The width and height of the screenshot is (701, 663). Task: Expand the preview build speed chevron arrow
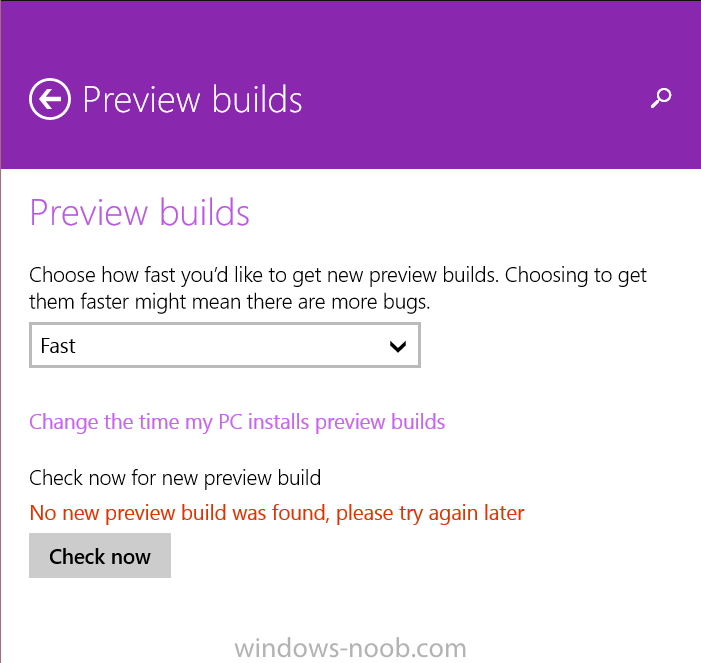pyautogui.click(x=397, y=346)
